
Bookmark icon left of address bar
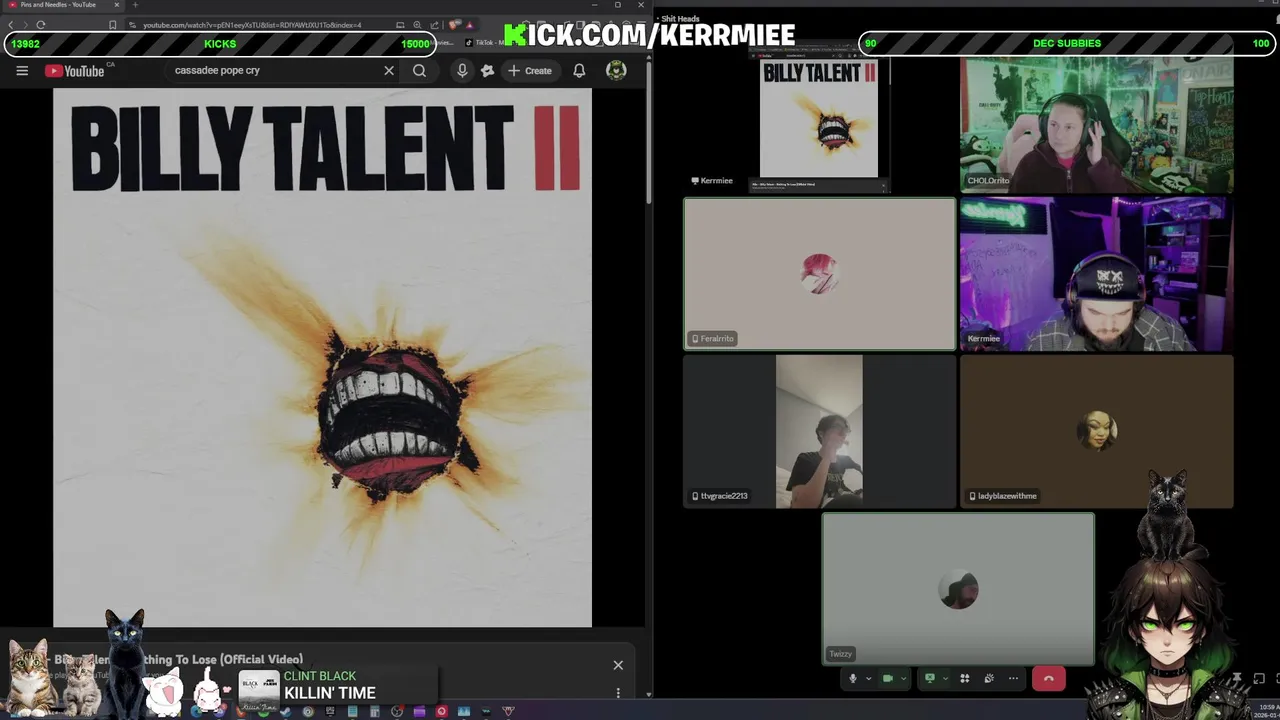tap(112, 25)
